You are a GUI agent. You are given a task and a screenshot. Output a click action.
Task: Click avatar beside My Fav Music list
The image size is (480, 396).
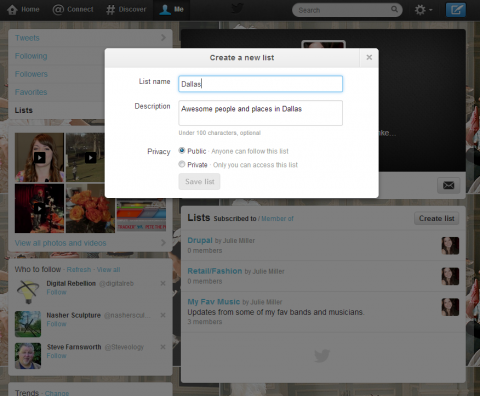coord(450,307)
